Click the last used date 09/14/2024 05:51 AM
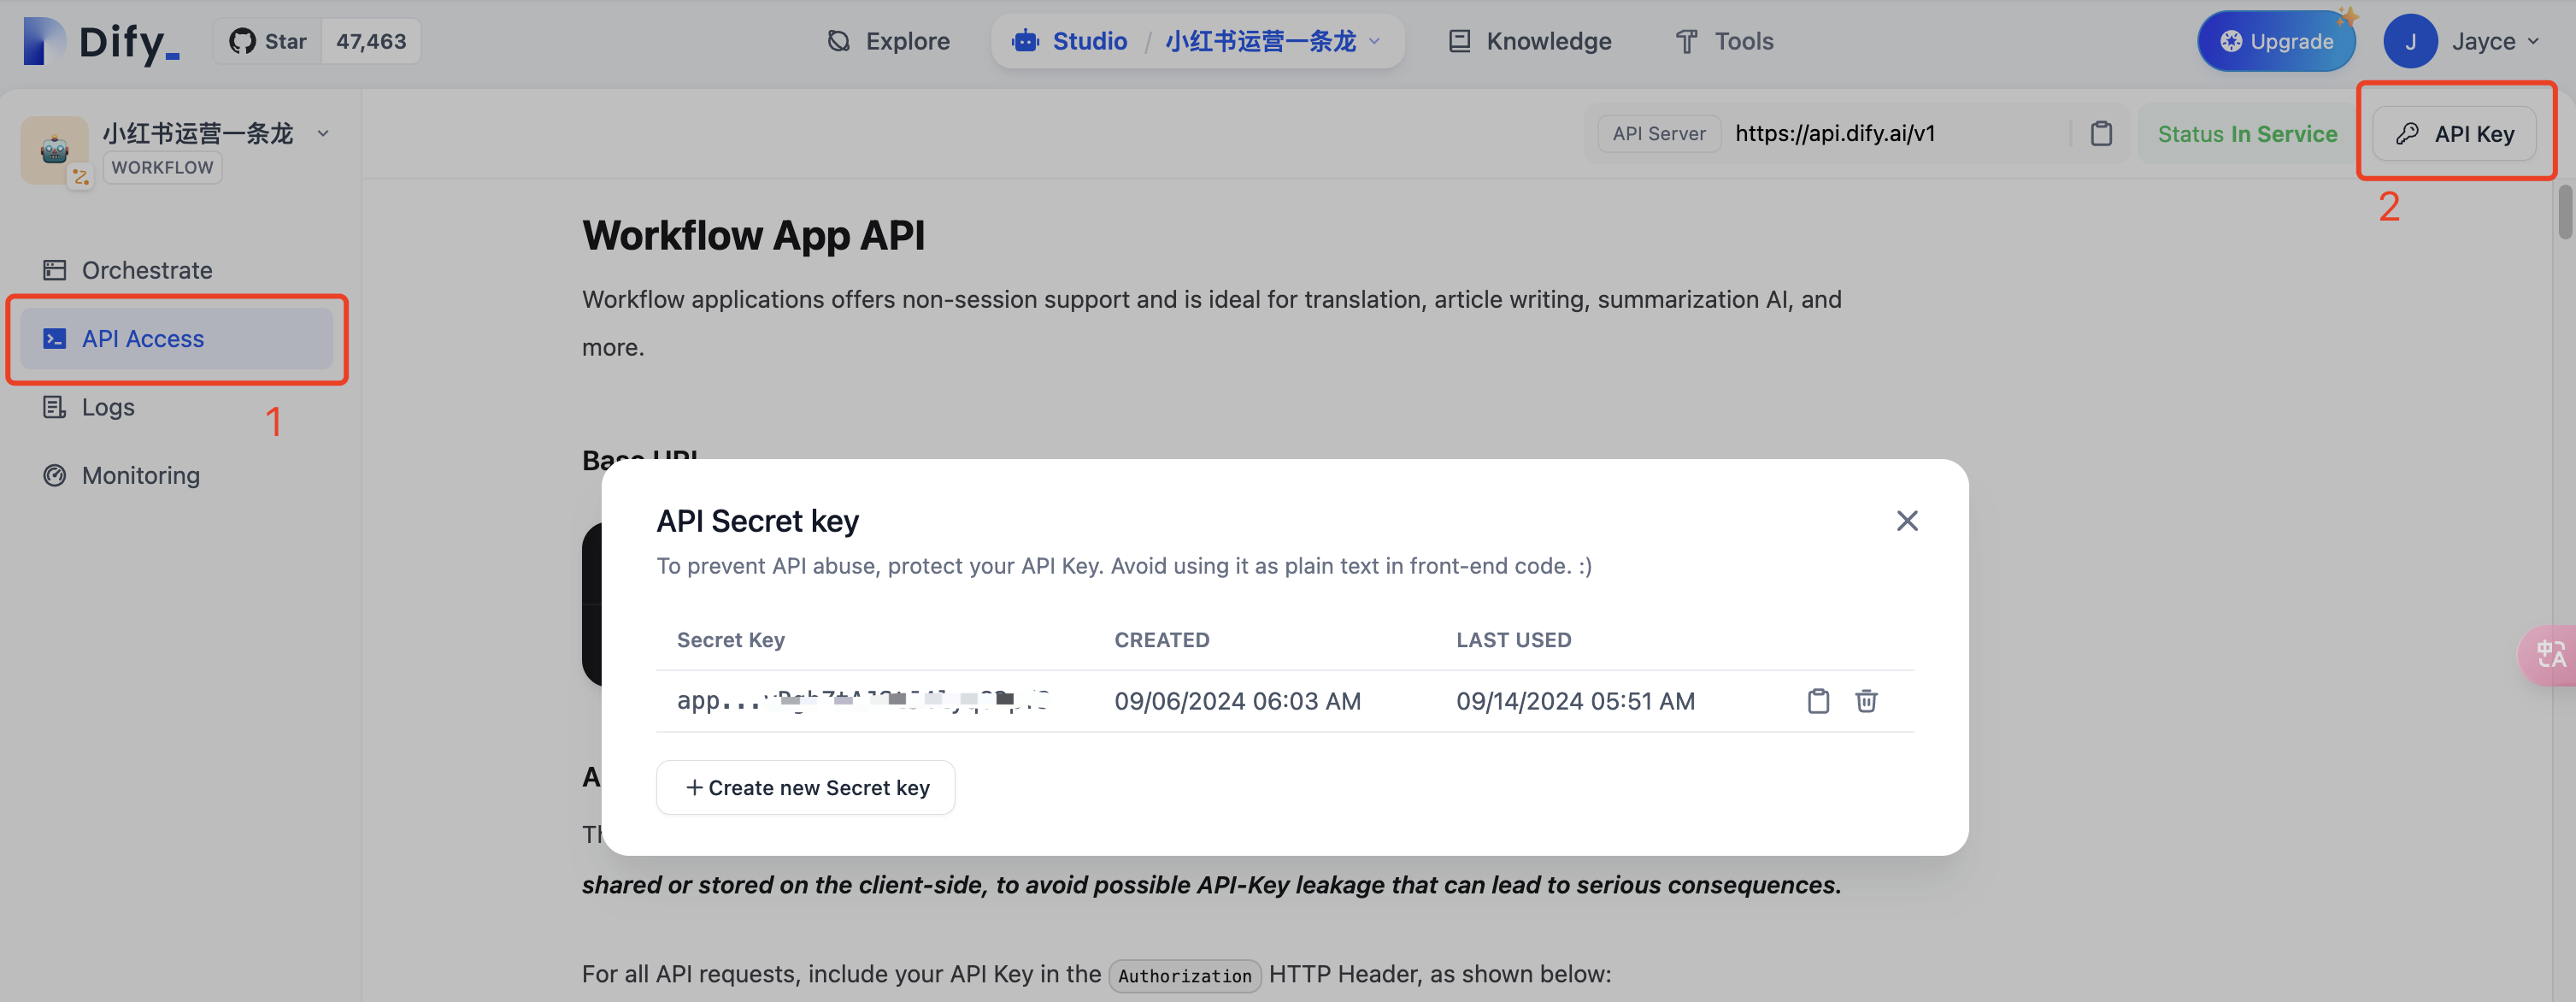Viewport: 2576px width, 1002px height. tap(1575, 701)
